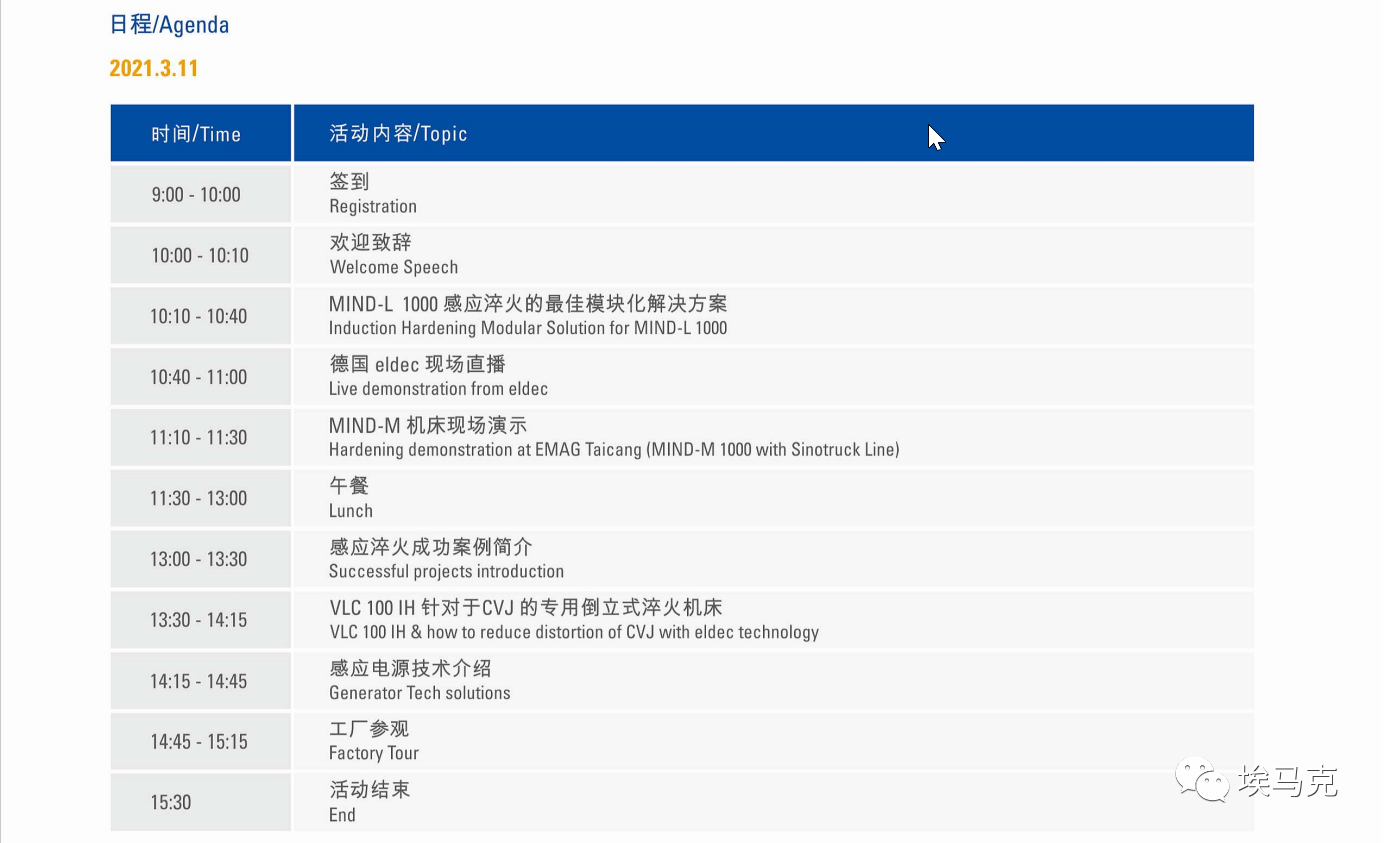Click the 工厂参观 entry
The width and height of the screenshot is (1384, 843).
click(369, 729)
